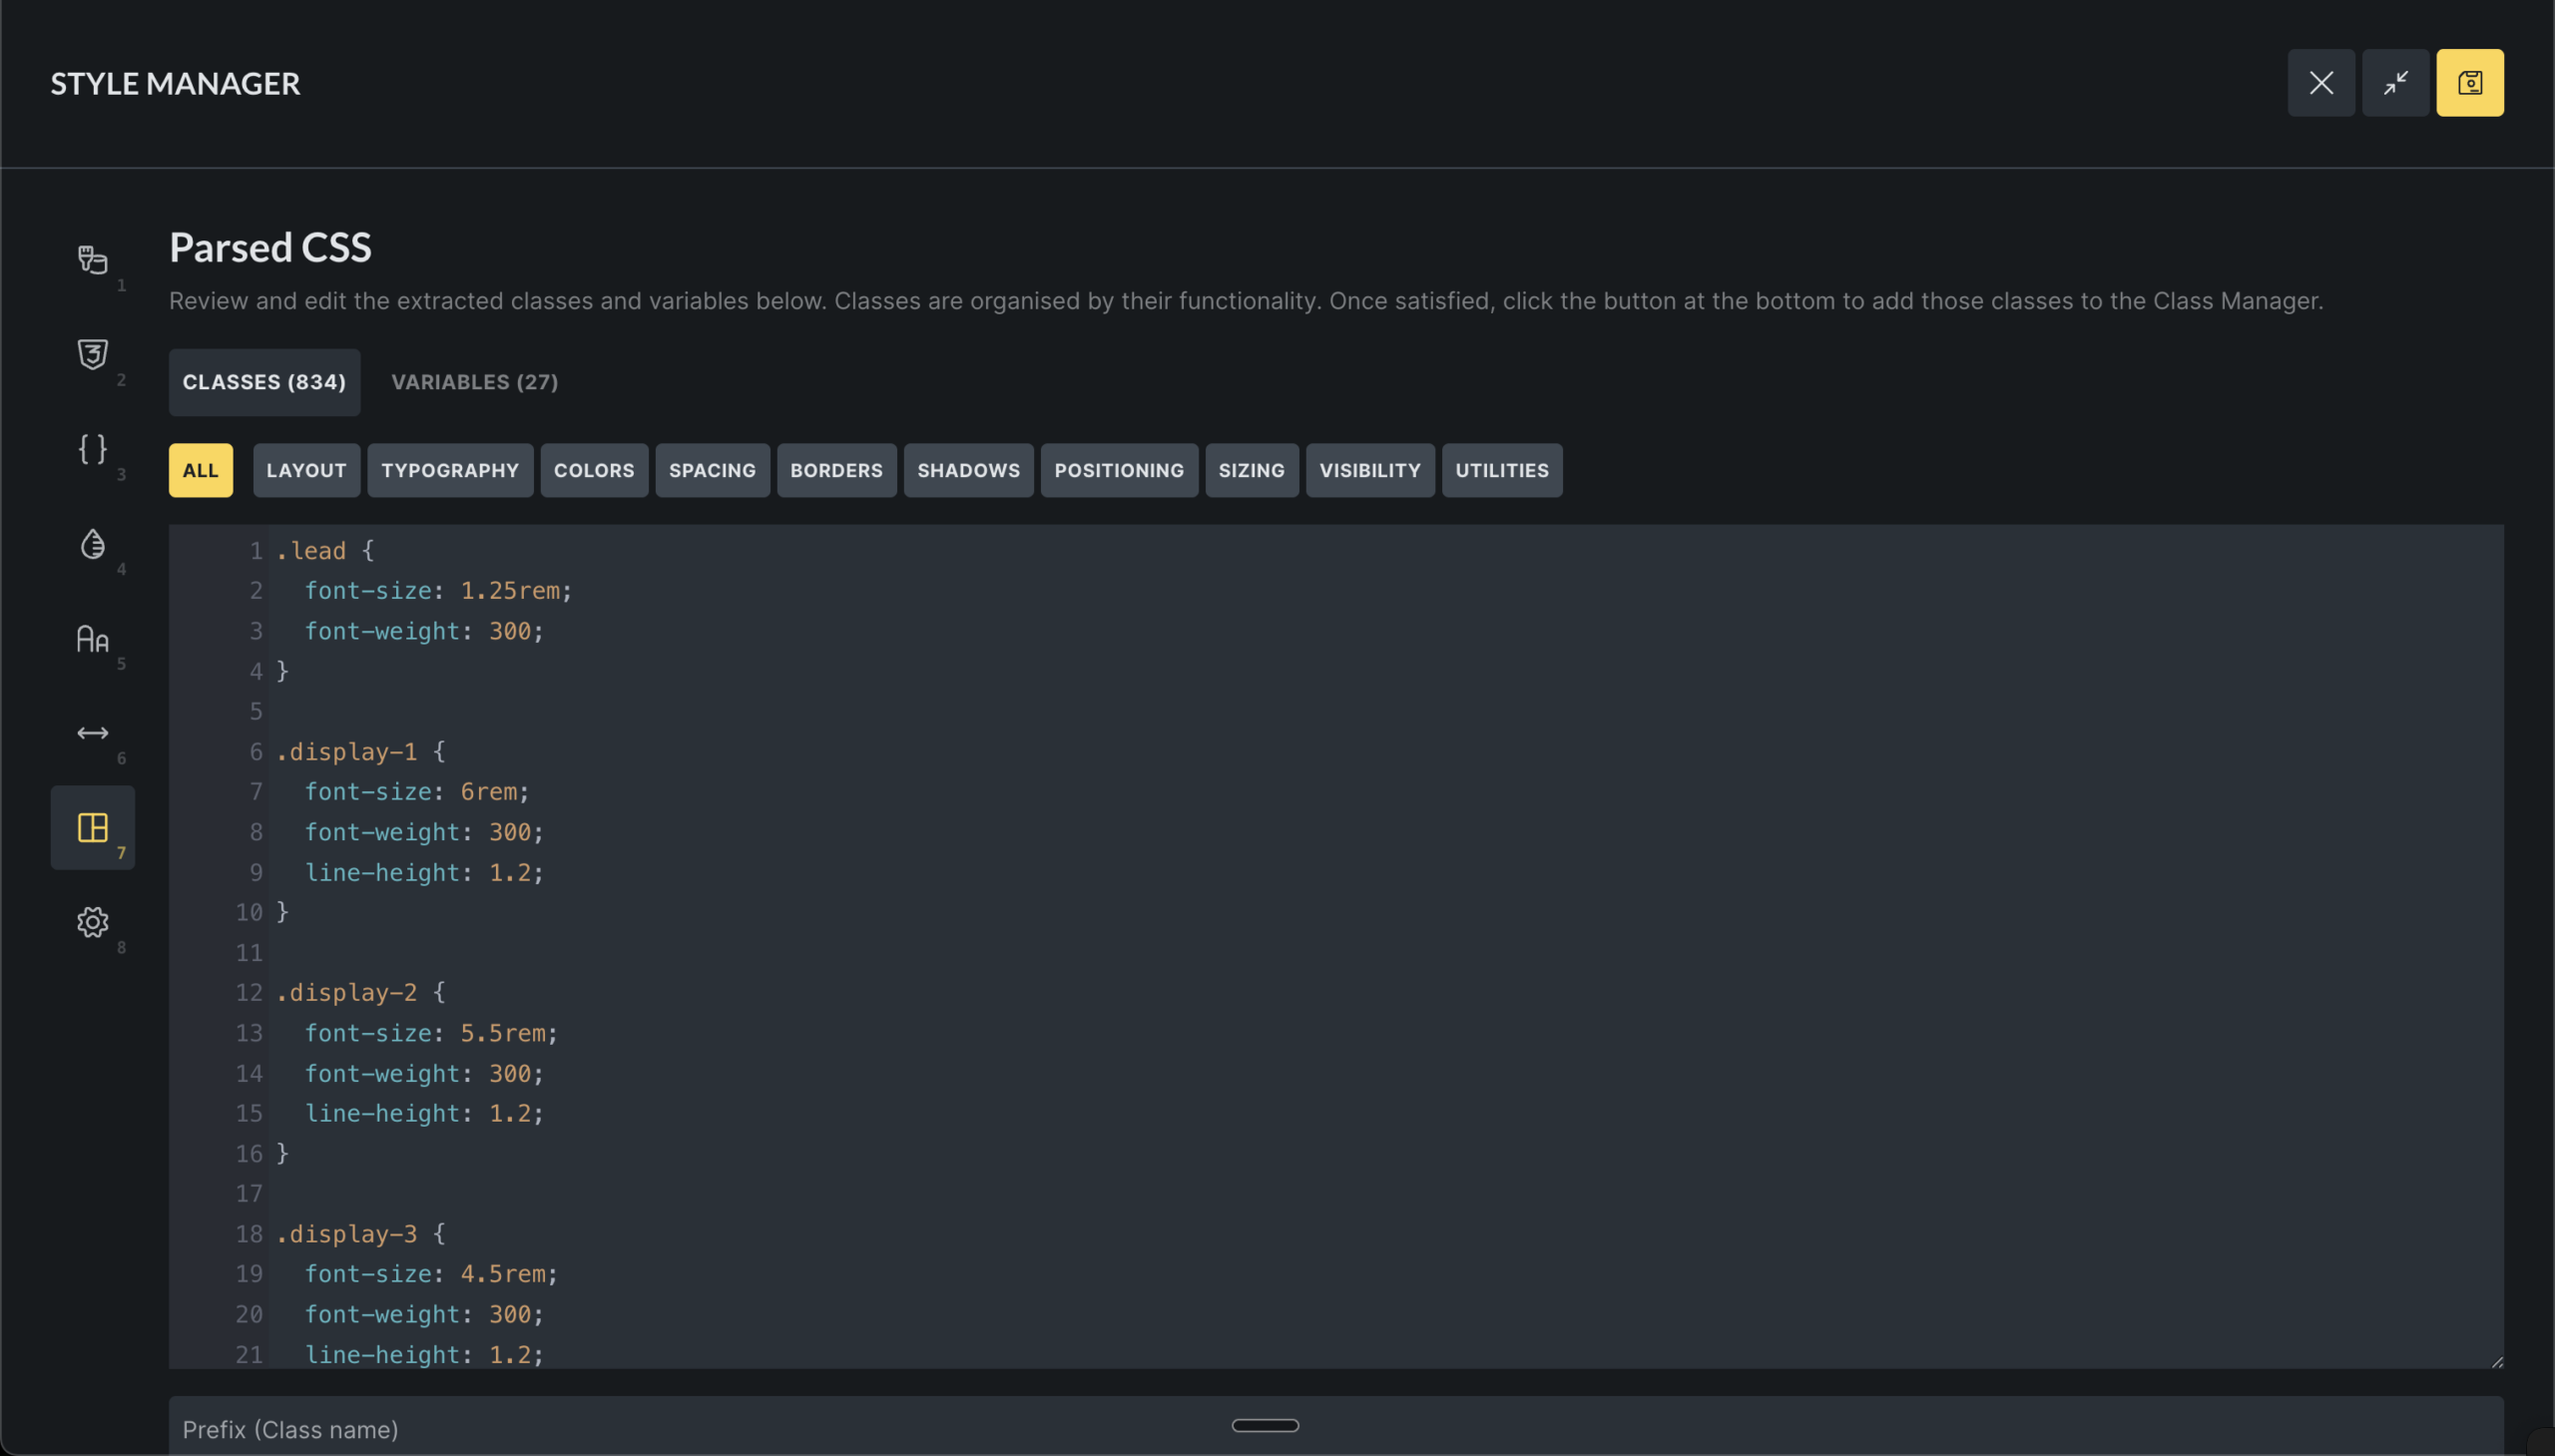Select the curly braces sidebar panel
The height and width of the screenshot is (1456, 2555).
pyautogui.click(x=92, y=449)
